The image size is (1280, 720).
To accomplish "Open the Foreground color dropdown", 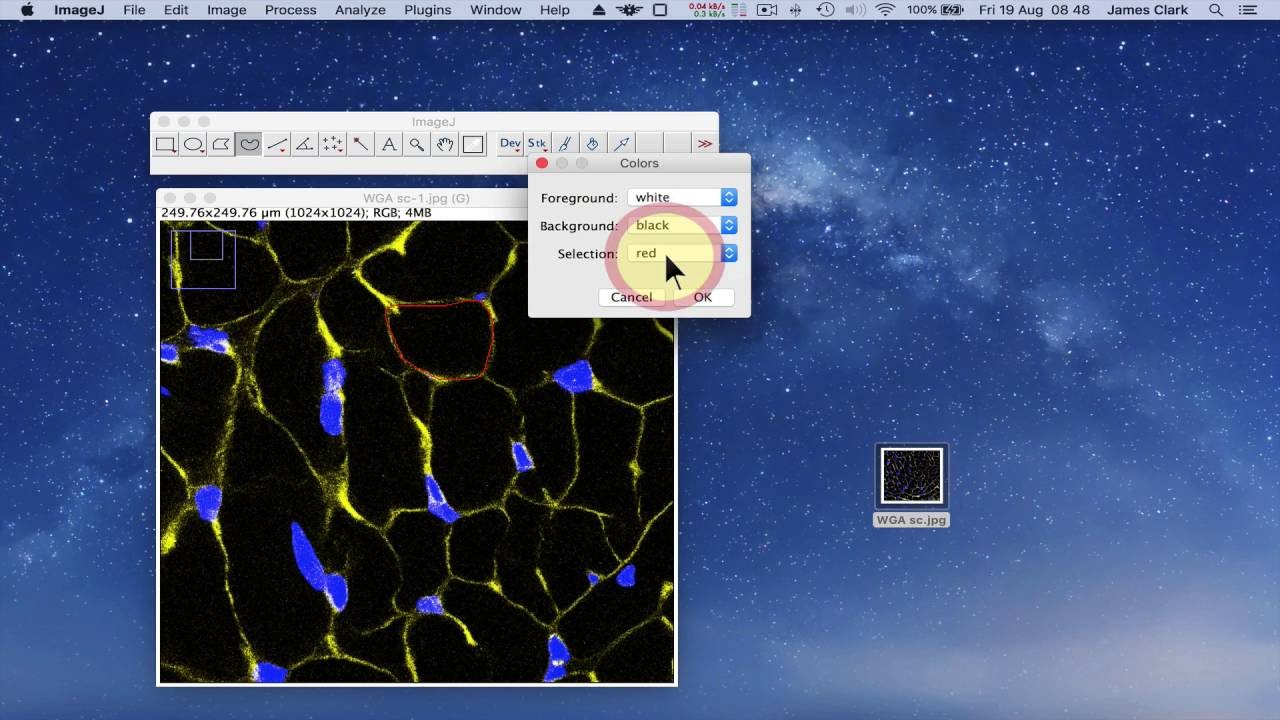I will [x=682, y=197].
